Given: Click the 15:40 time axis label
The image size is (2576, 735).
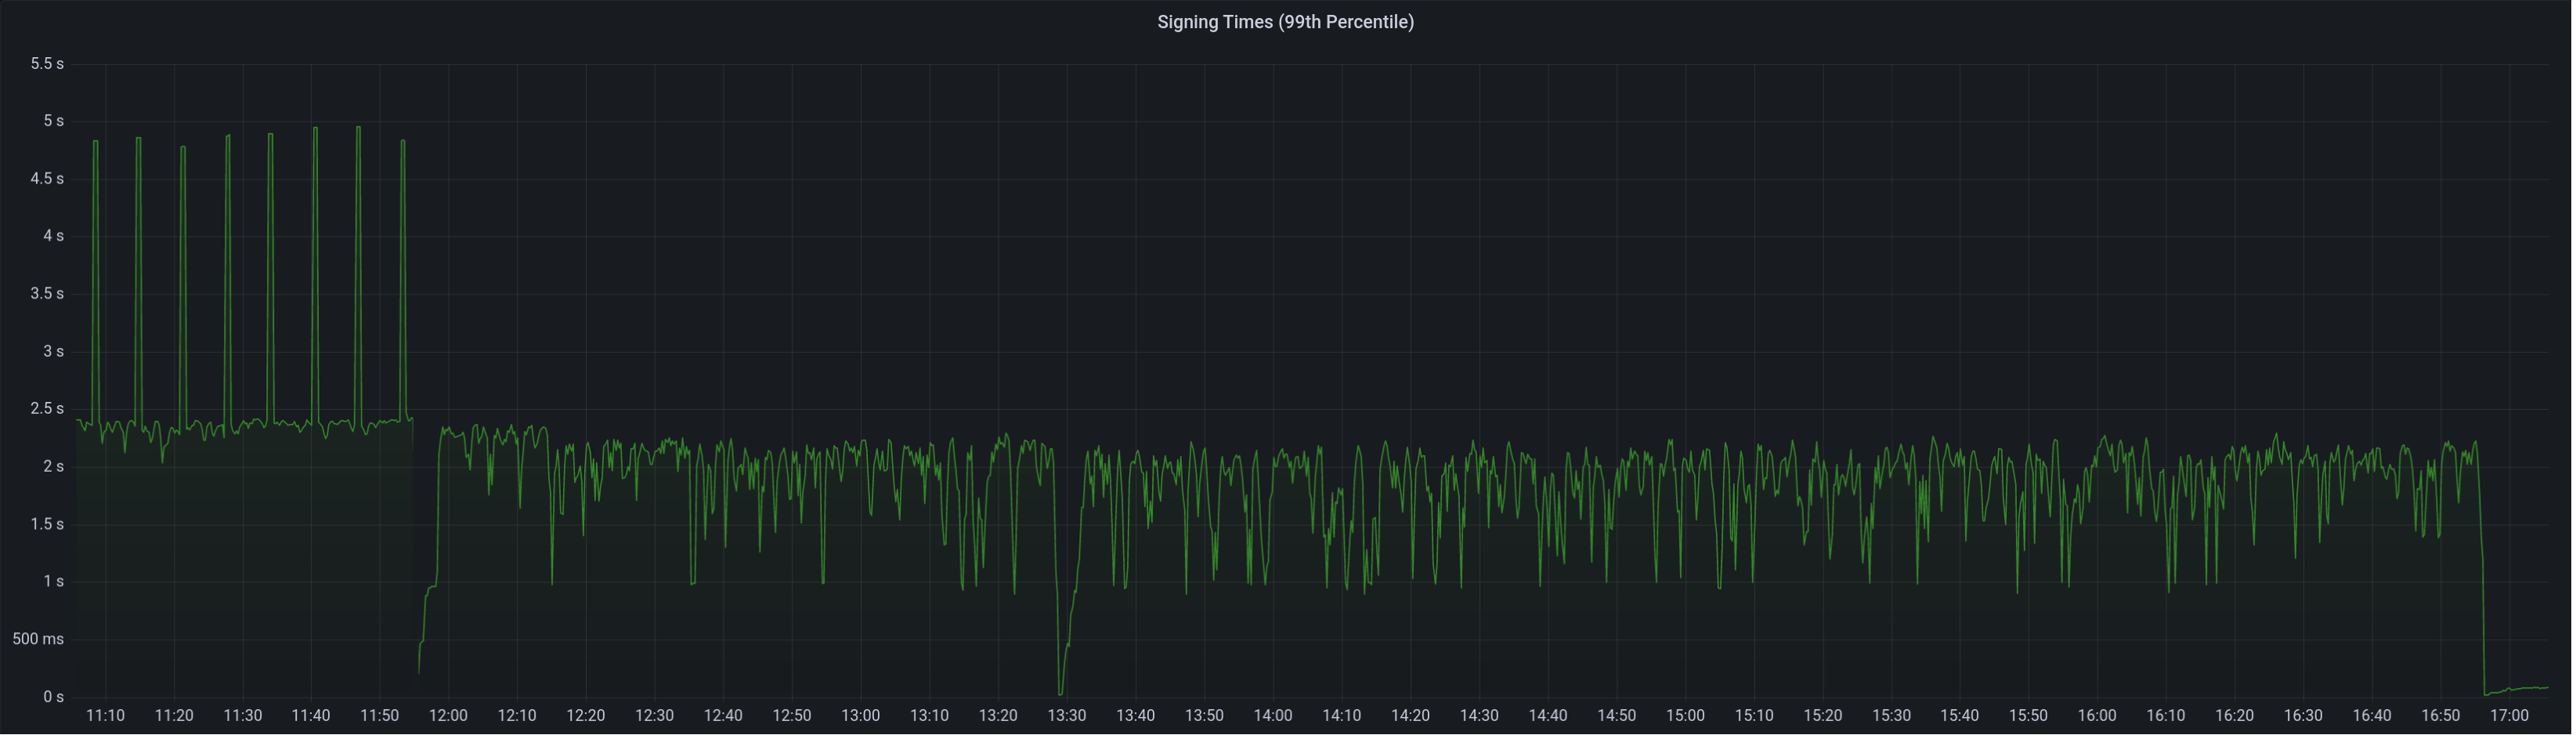Looking at the screenshot, I should [x=1959, y=716].
